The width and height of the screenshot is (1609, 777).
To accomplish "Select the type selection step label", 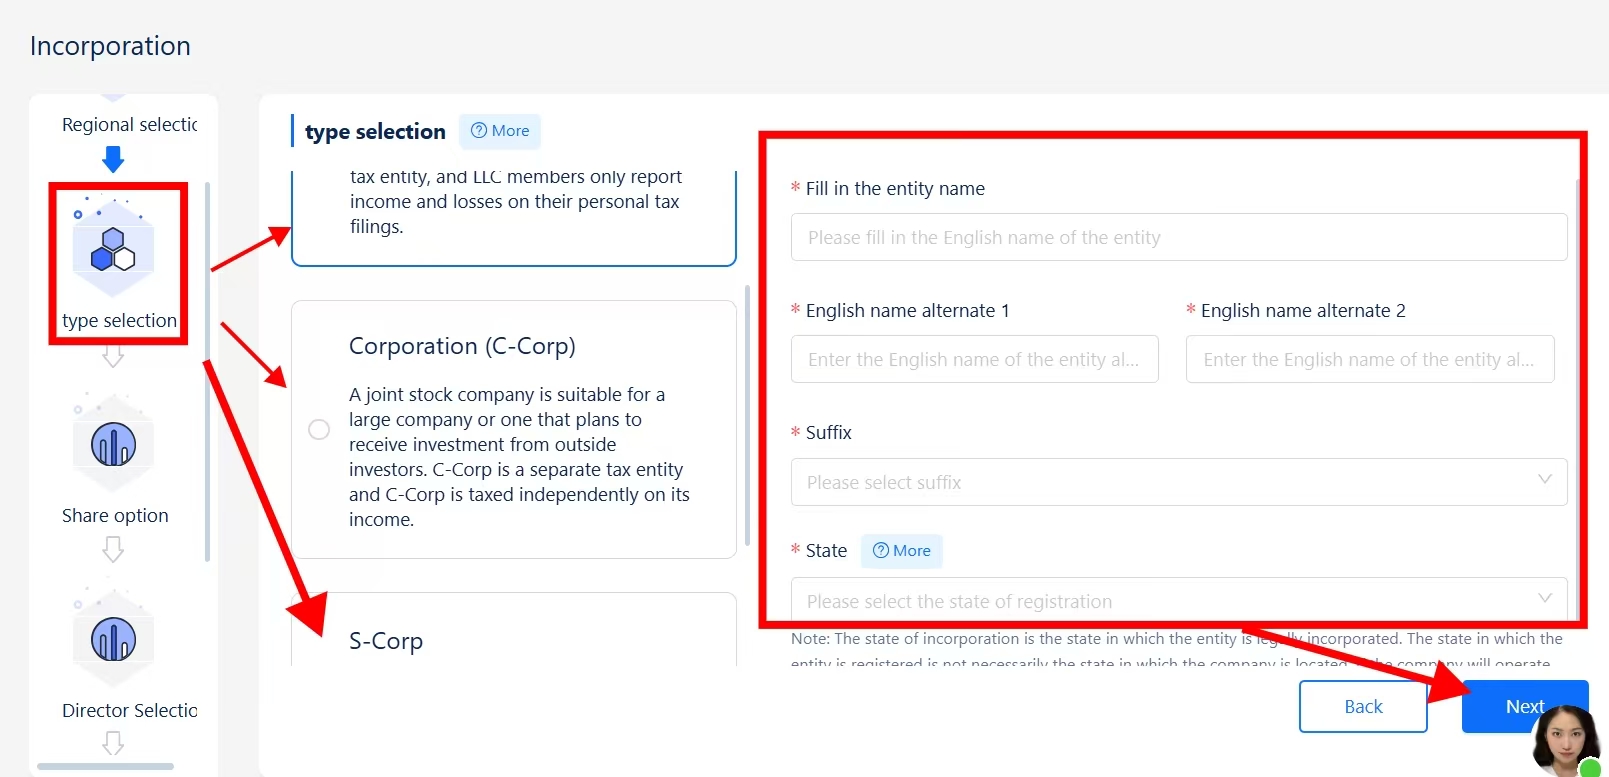I will pyautogui.click(x=119, y=321).
